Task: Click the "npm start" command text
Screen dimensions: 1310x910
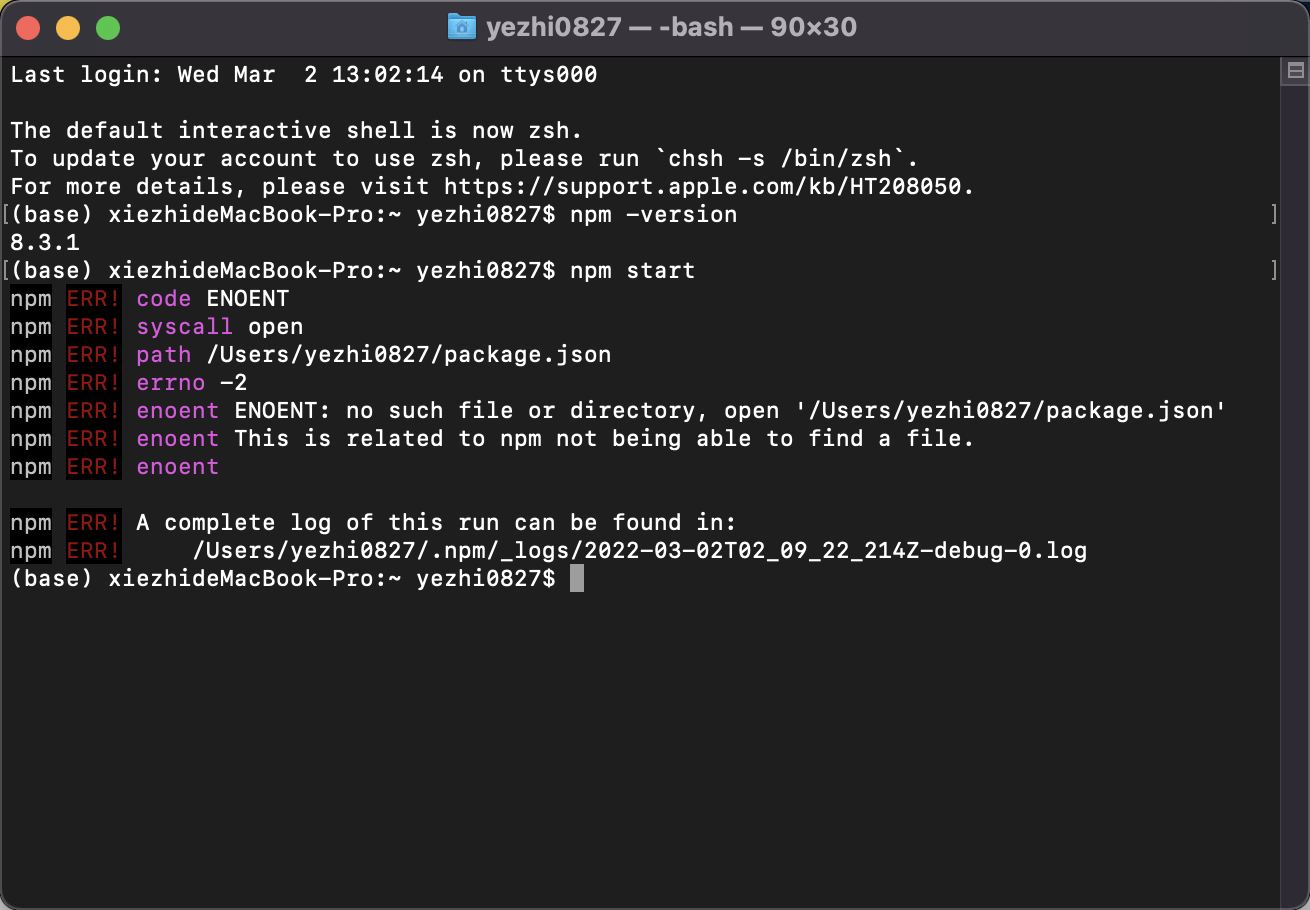Action: point(632,270)
